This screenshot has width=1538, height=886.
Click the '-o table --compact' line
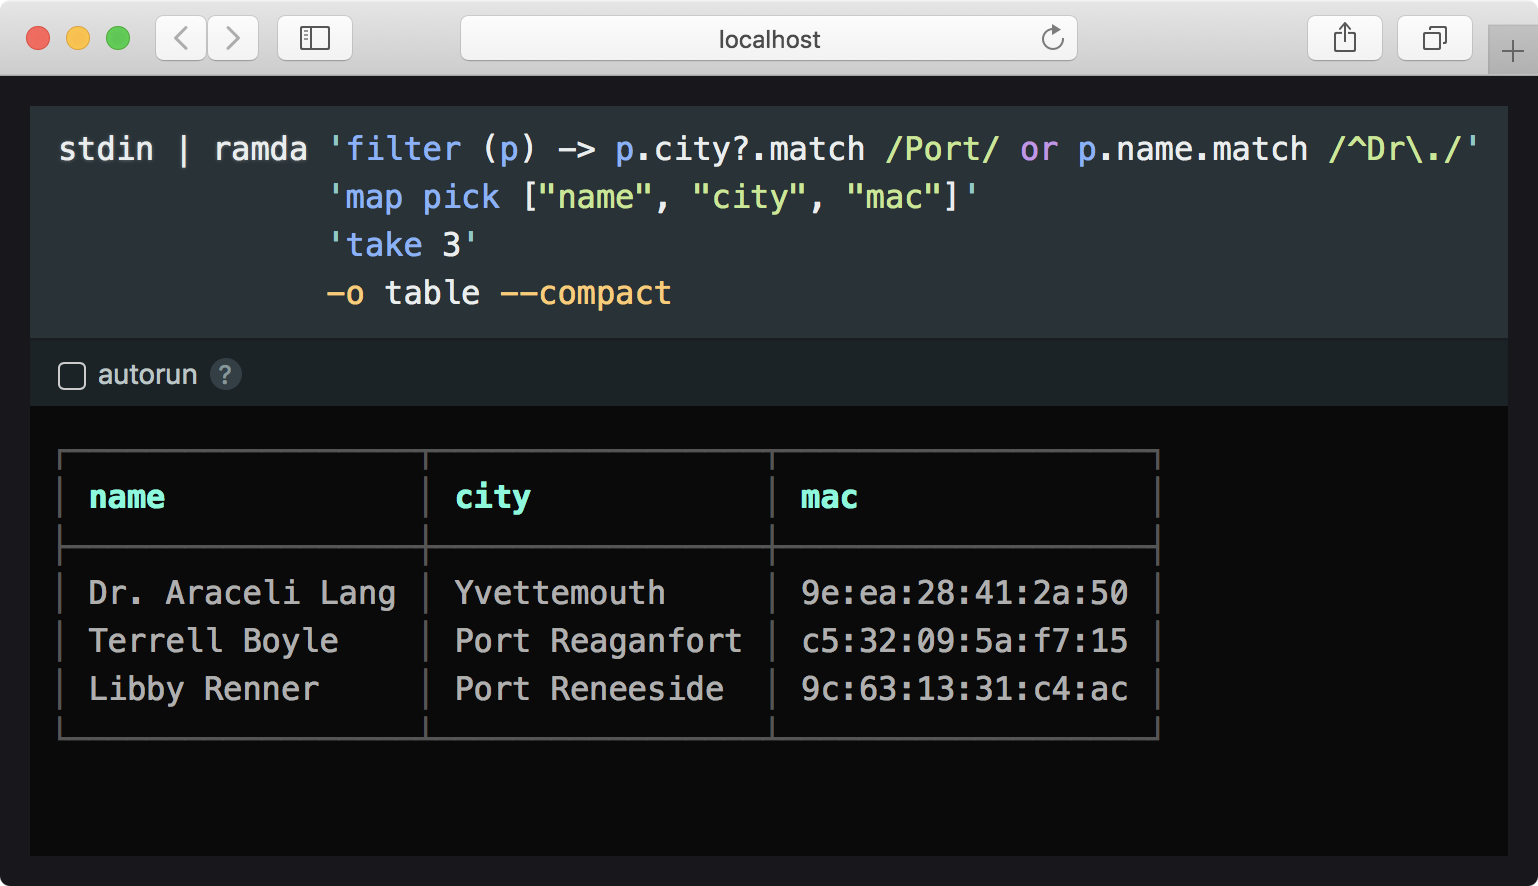pyautogui.click(x=499, y=293)
